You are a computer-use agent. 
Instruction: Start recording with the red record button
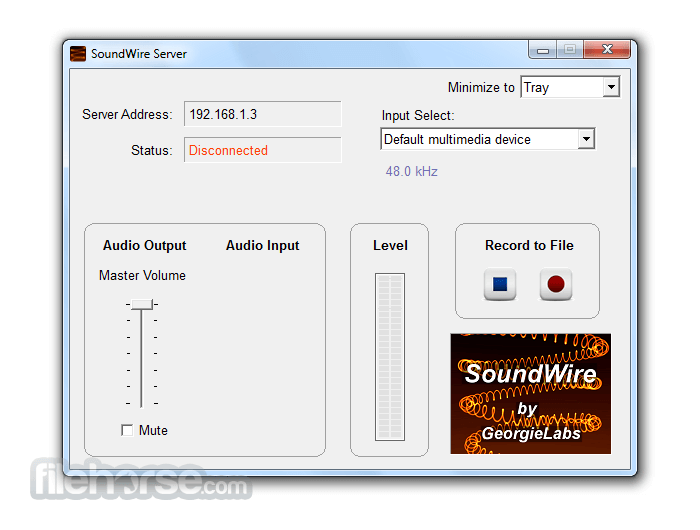click(x=556, y=284)
